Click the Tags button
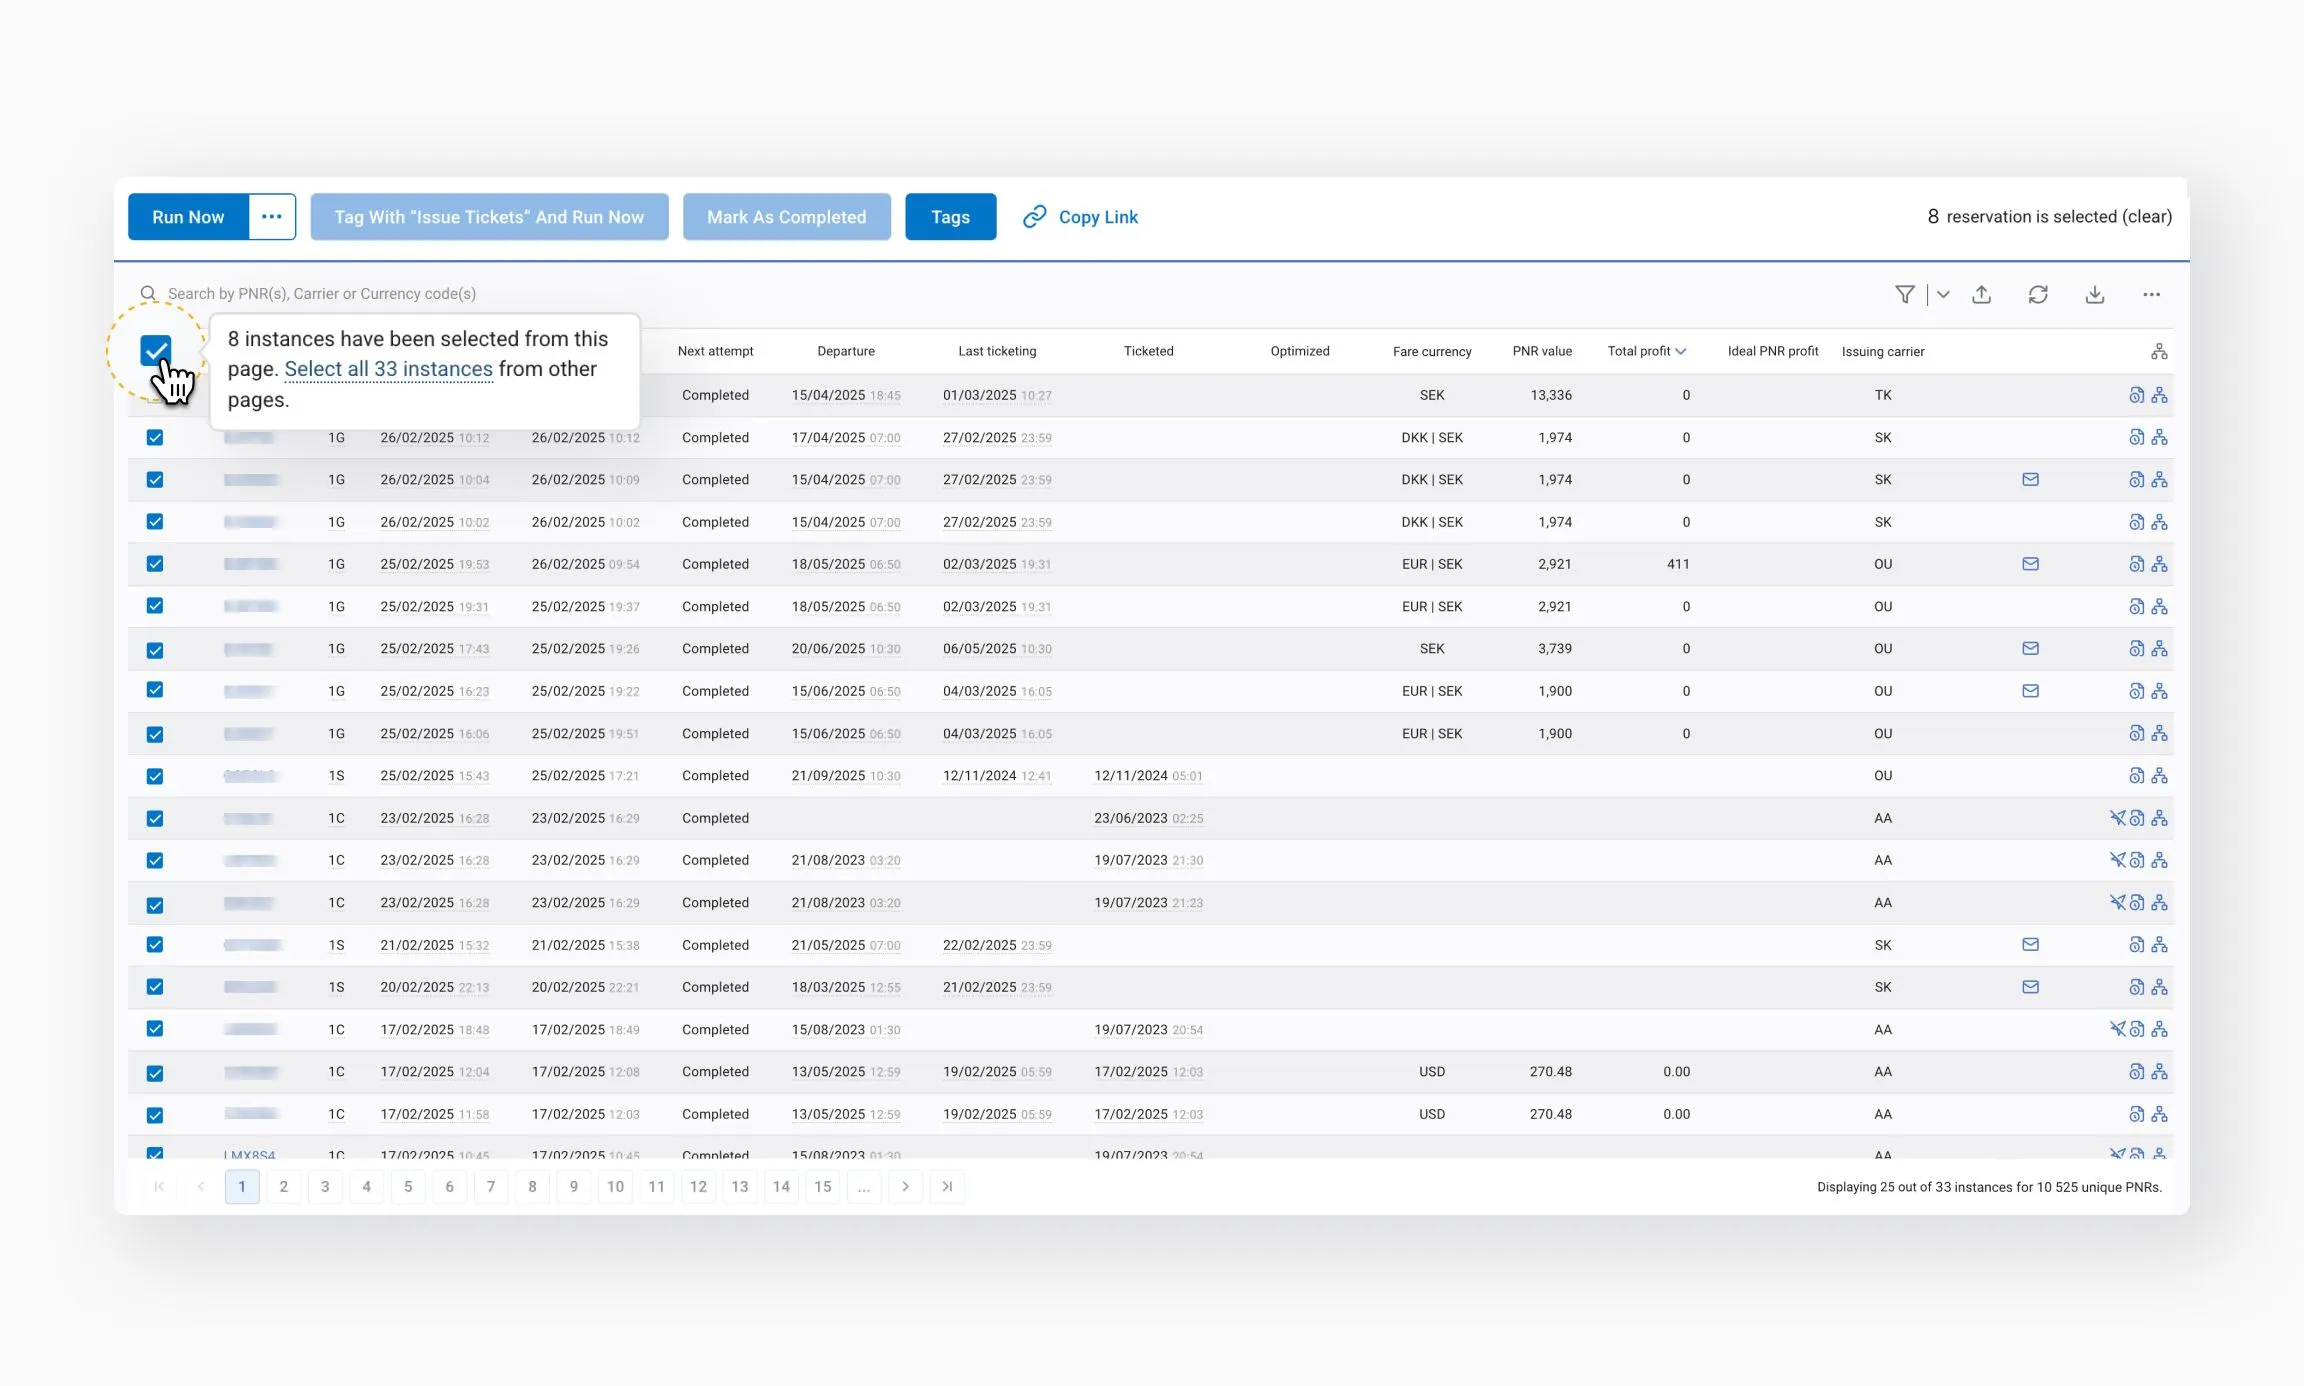Image resolution: width=2304 pixels, height=1386 pixels. pos(950,217)
